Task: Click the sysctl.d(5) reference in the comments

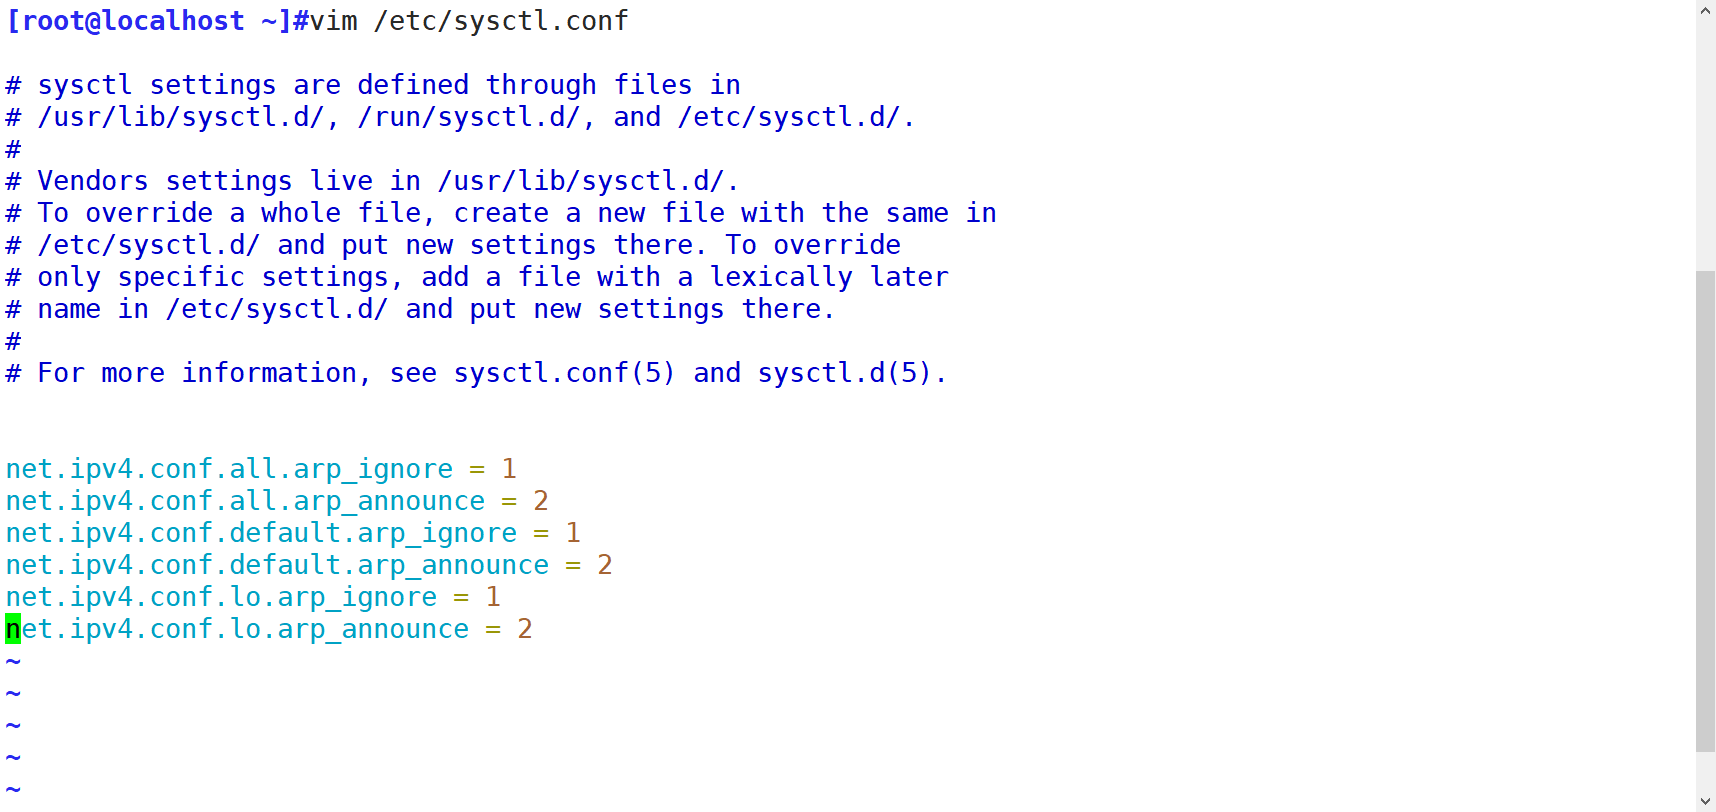Action: [x=844, y=373]
